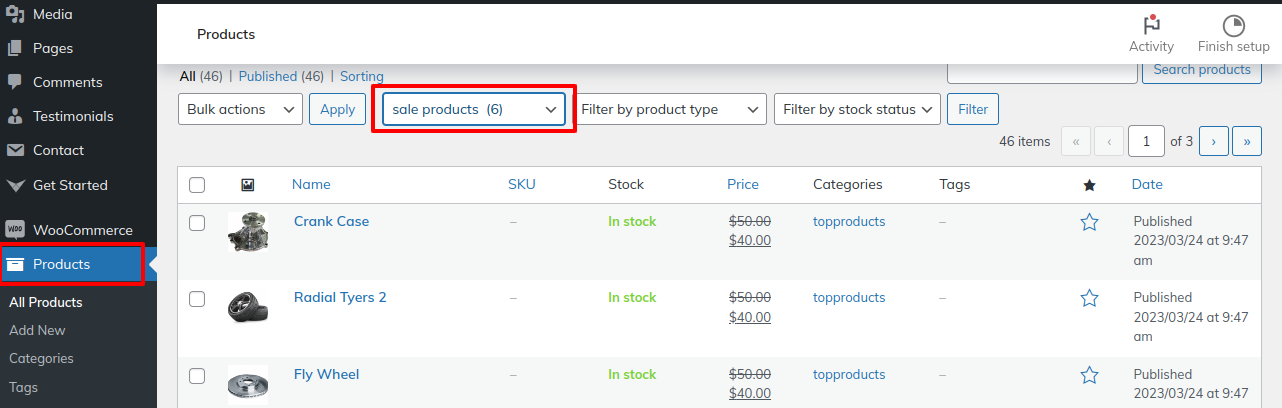Click the image column header icon
1282x408 pixels.
tap(248, 185)
